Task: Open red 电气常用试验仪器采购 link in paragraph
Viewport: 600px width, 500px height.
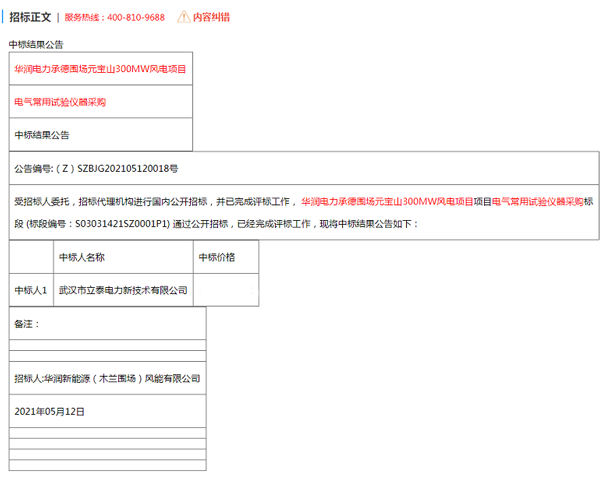Action: [537, 202]
